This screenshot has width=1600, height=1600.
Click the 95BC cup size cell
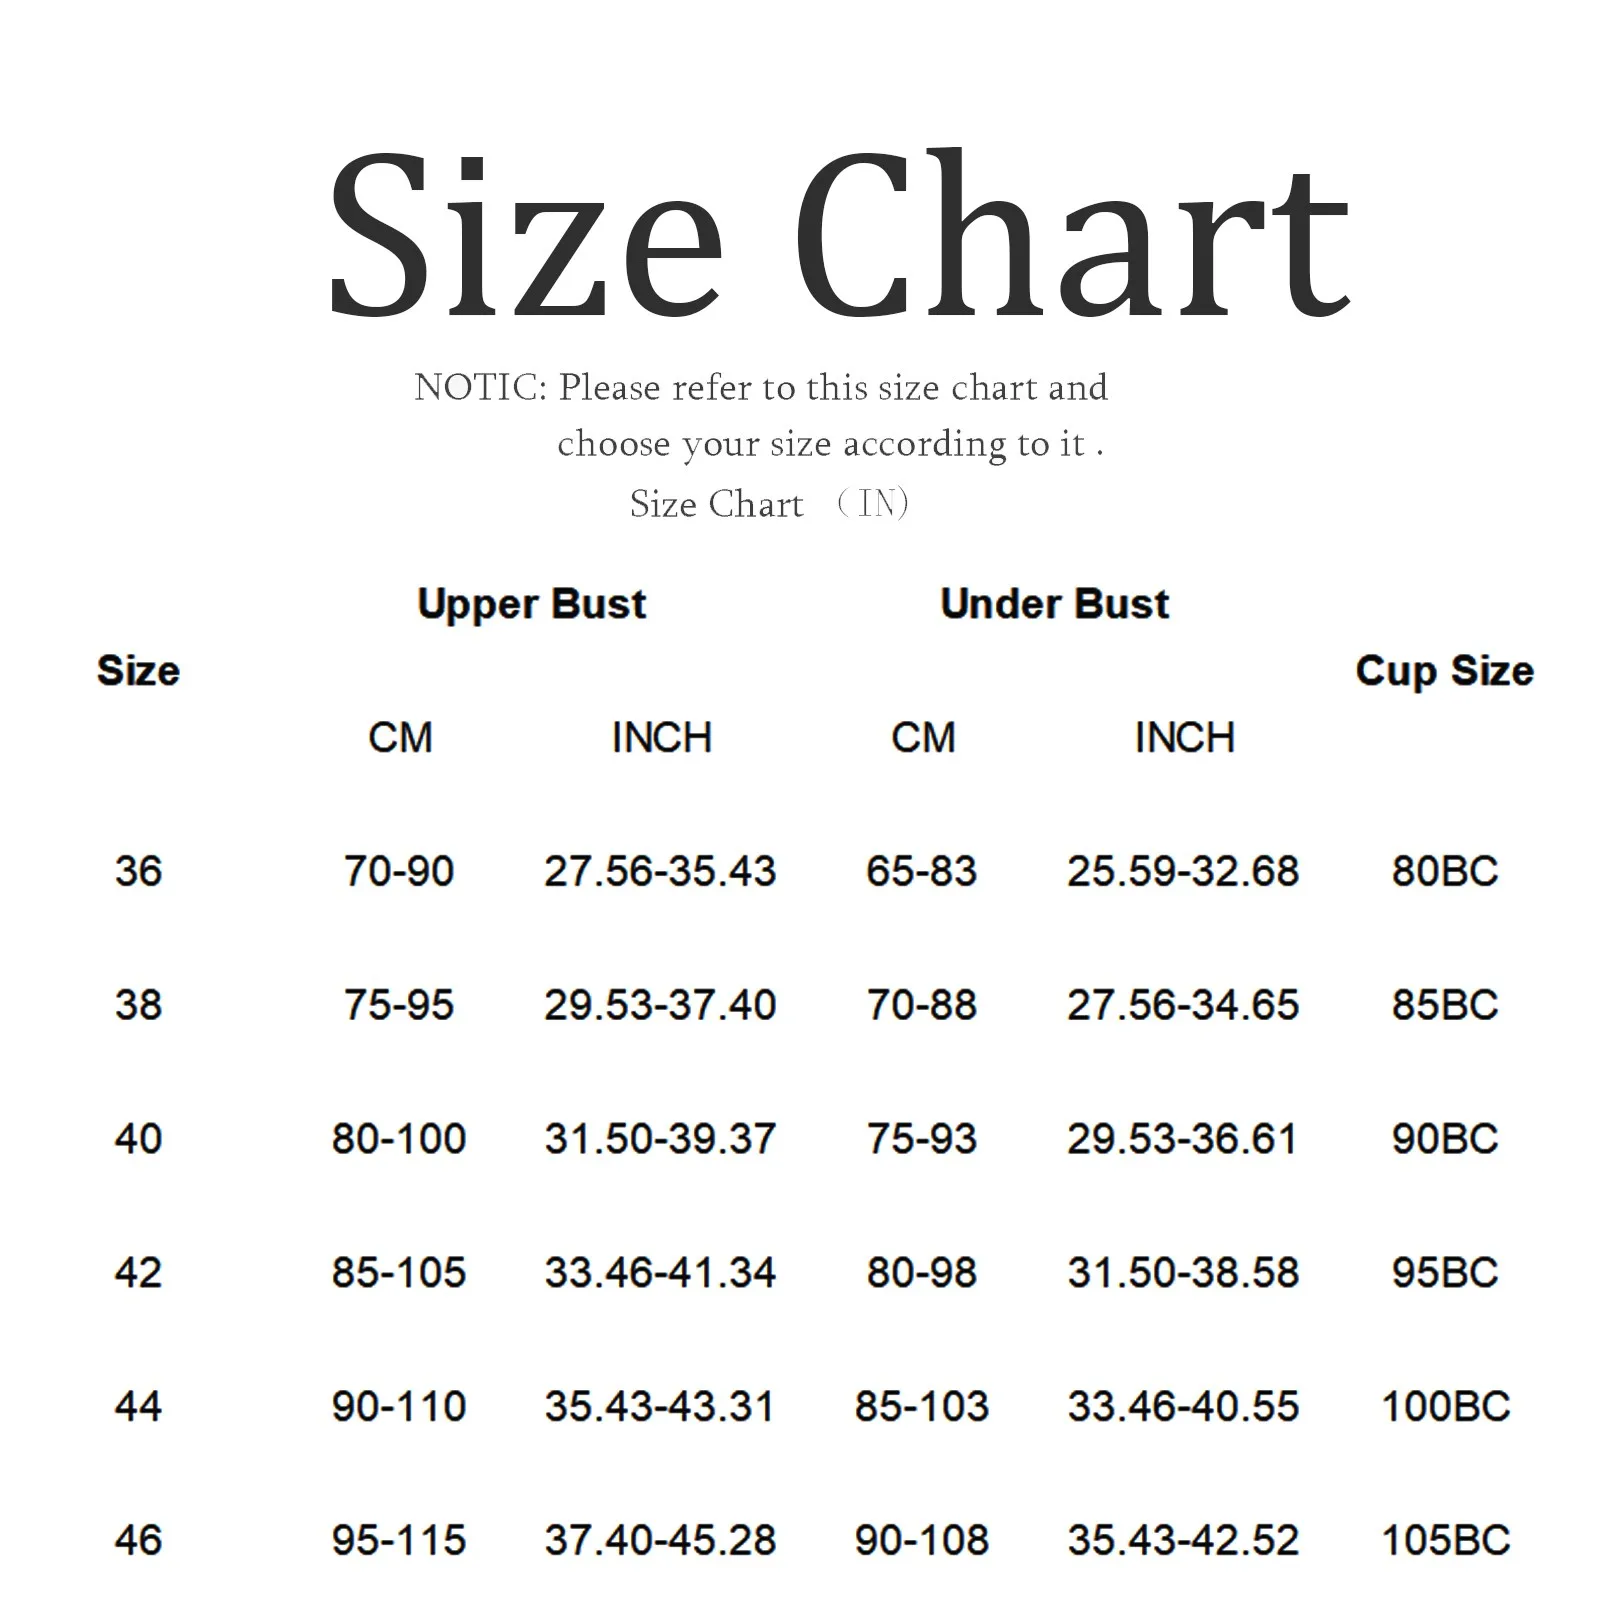coord(1444,1273)
